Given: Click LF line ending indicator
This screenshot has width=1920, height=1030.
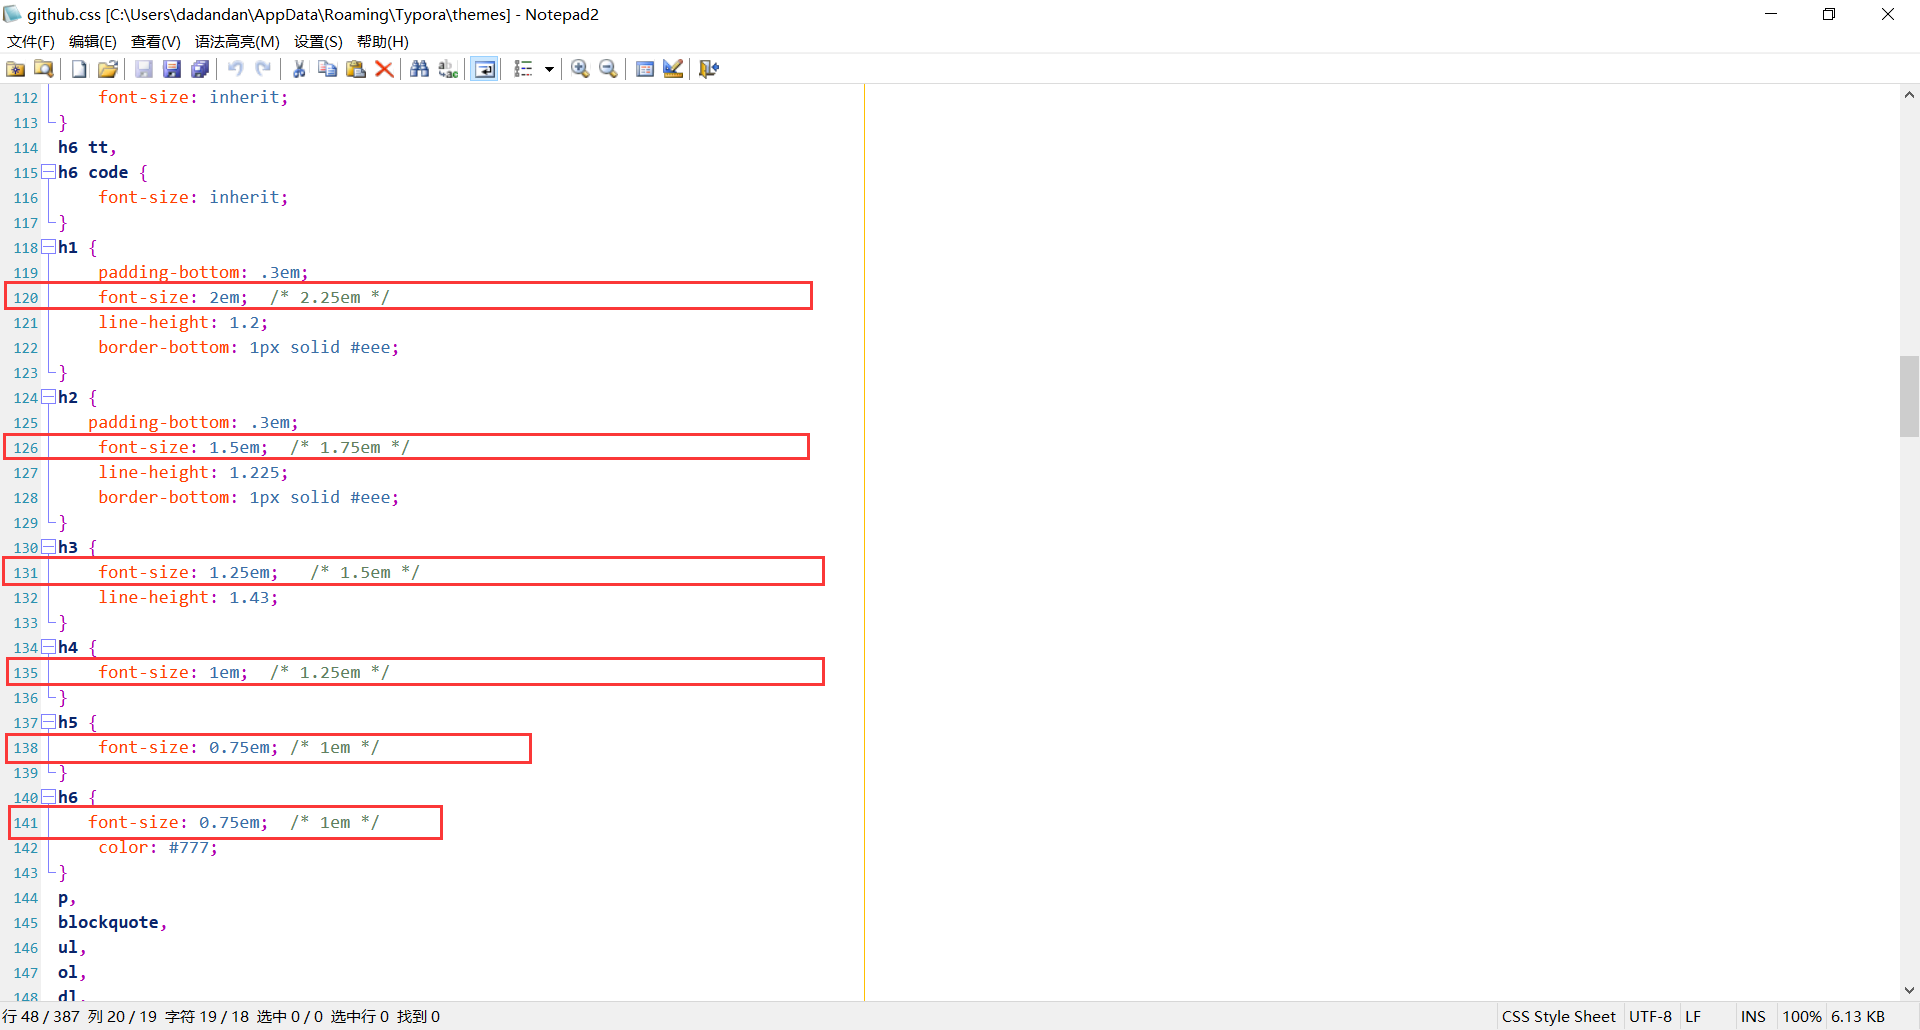Looking at the screenshot, I should click(1693, 1017).
